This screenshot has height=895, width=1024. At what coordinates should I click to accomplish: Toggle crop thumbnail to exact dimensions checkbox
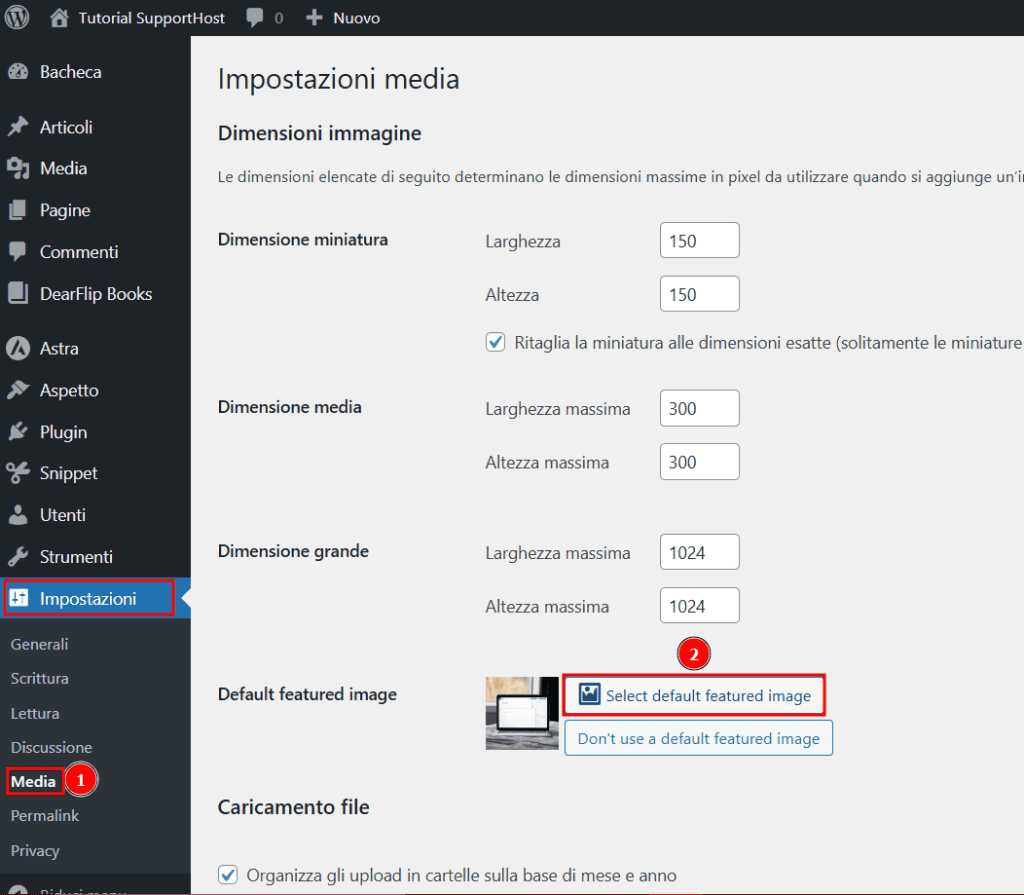pyautogui.click(x=495, y=341)
